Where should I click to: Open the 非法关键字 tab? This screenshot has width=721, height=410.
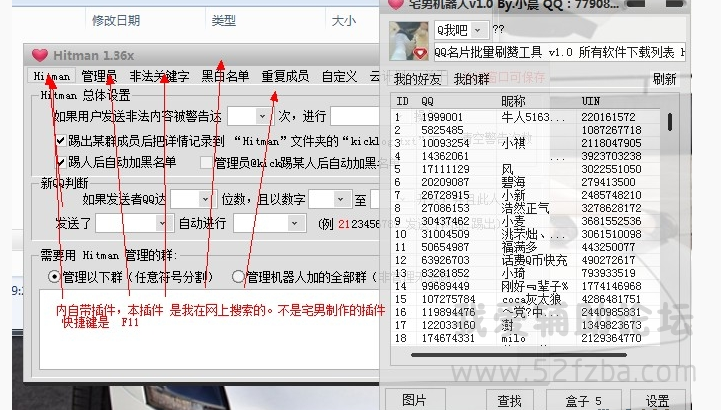pos(159,76)
